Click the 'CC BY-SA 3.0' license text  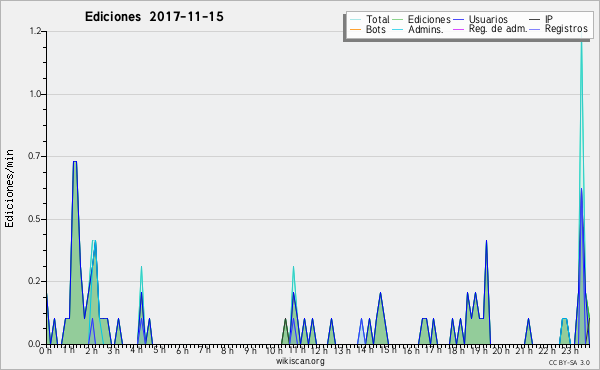pos(569,362)
